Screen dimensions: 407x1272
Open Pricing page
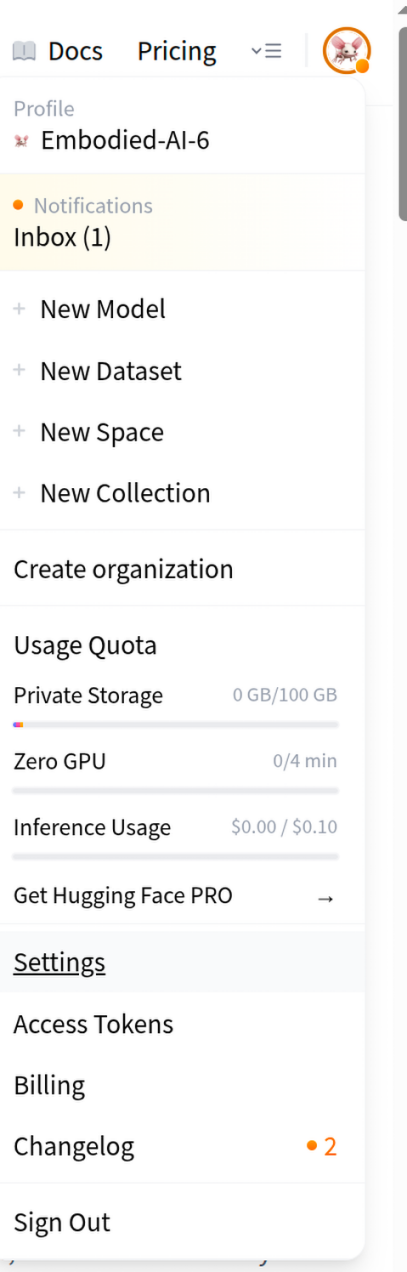[177, 50]
